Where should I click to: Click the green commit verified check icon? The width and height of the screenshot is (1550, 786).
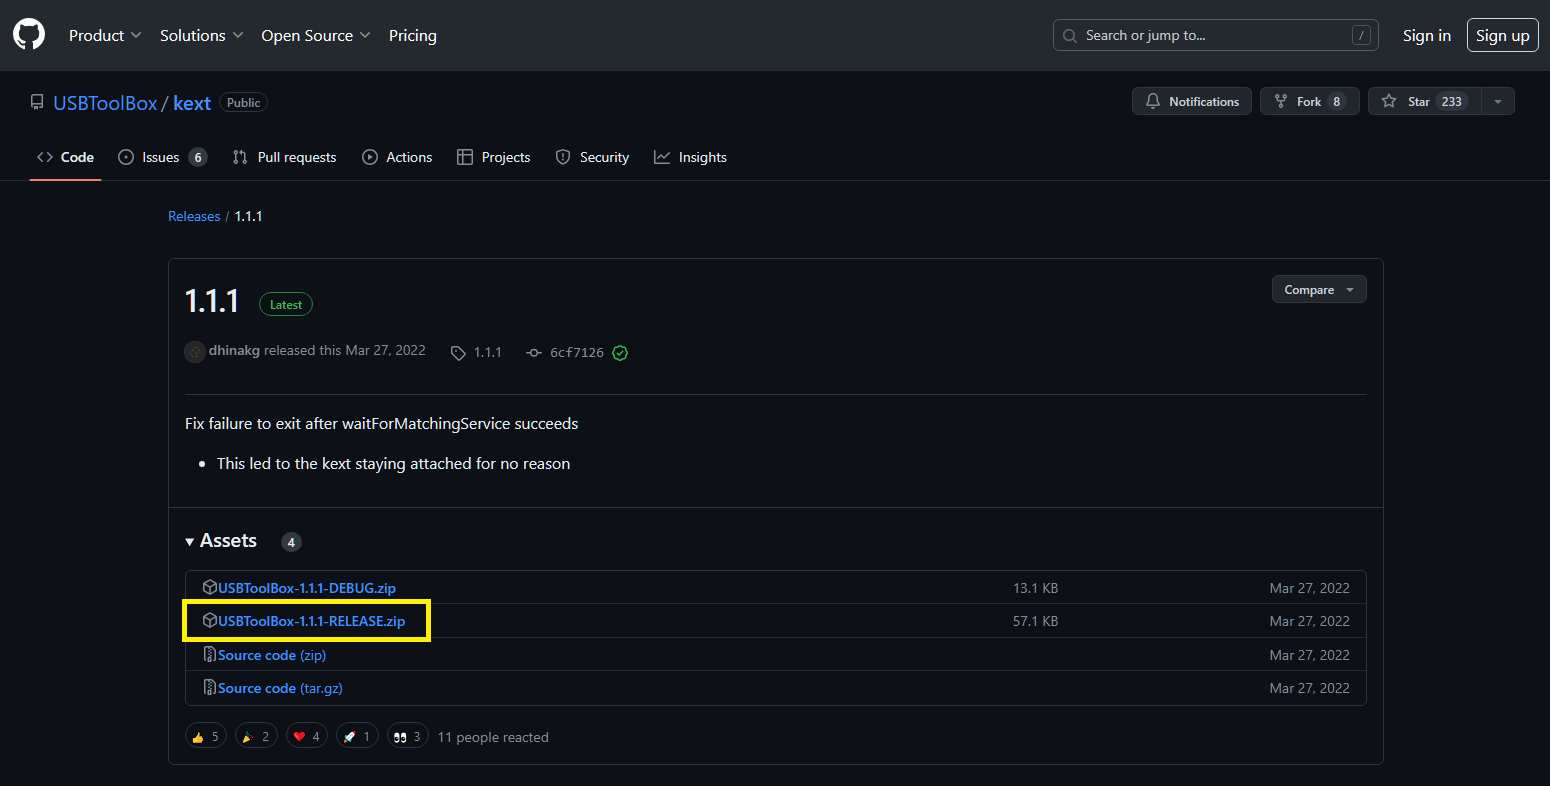click(620, 353)
